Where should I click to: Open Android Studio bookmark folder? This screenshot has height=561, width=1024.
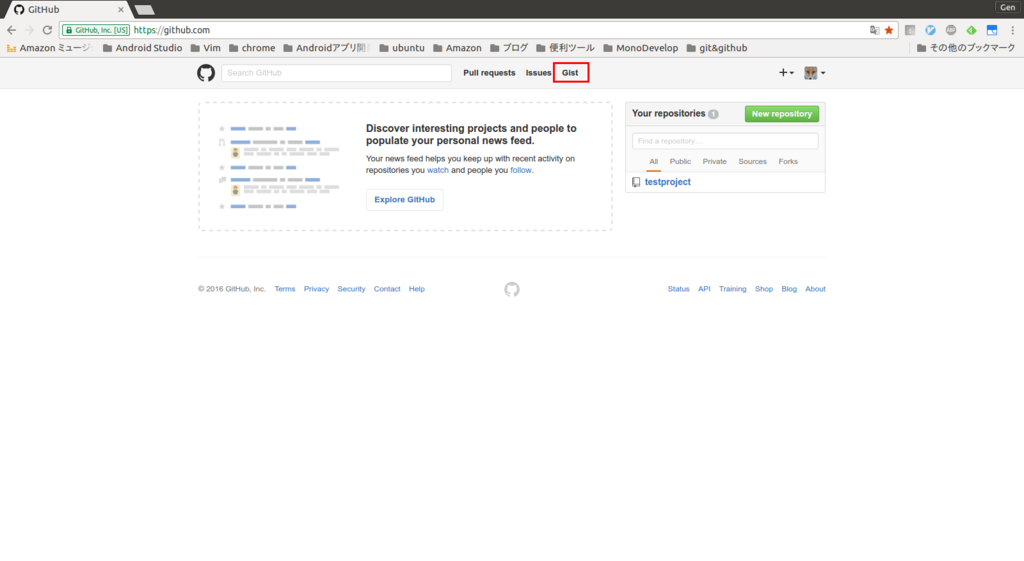(142, 48)
